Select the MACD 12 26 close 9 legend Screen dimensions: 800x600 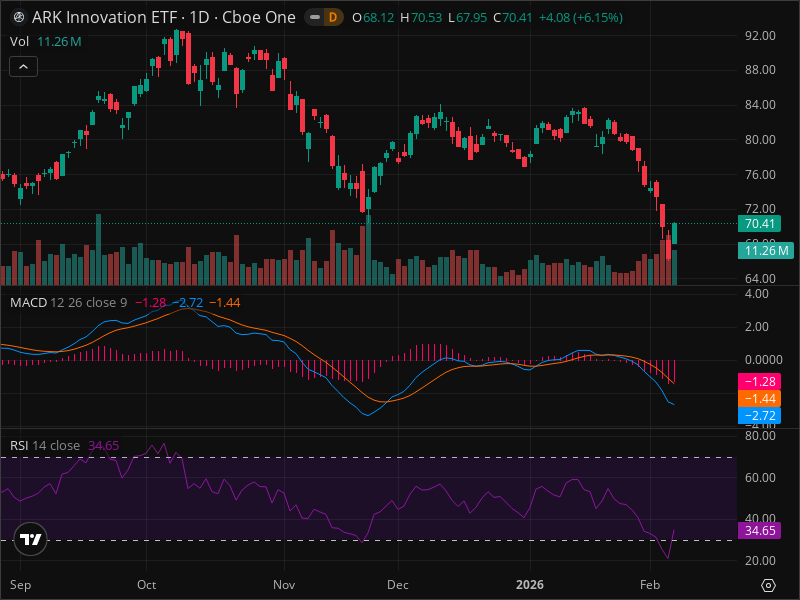tap(68, 303)
